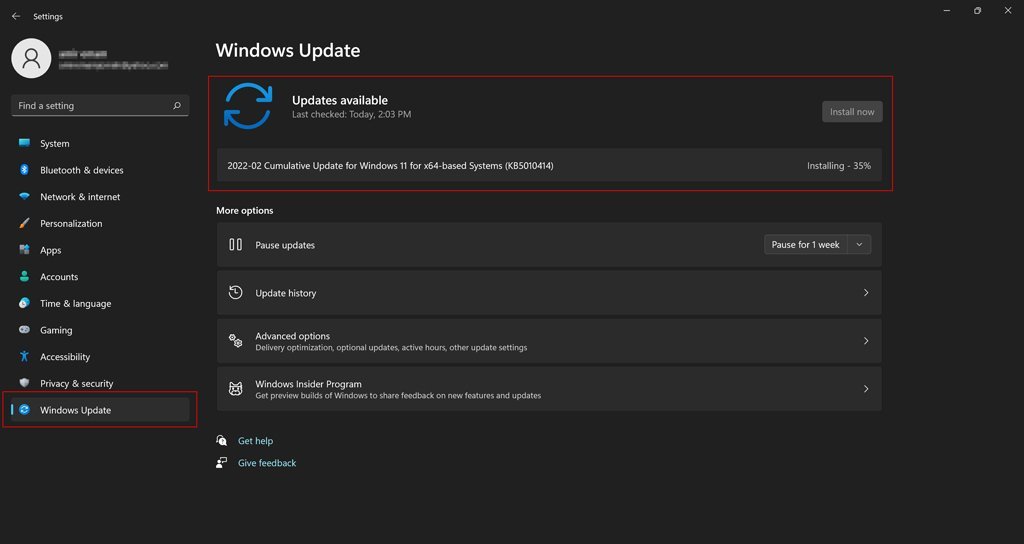Click the Advanced options gears icon
This screenshot has height=544, width=1024.
pos(236,340)
